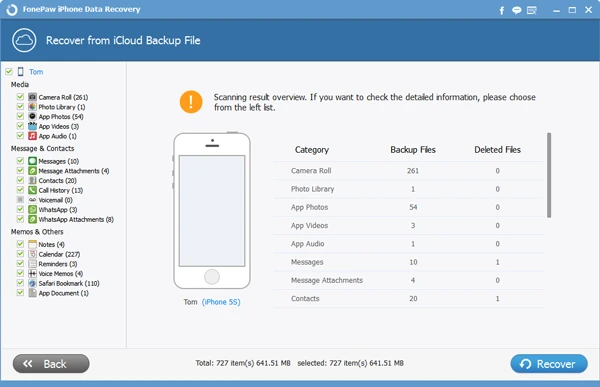Viewport: 600px width, 387px height.
Task: Click the Media section label
Action: tap(20, 84)
